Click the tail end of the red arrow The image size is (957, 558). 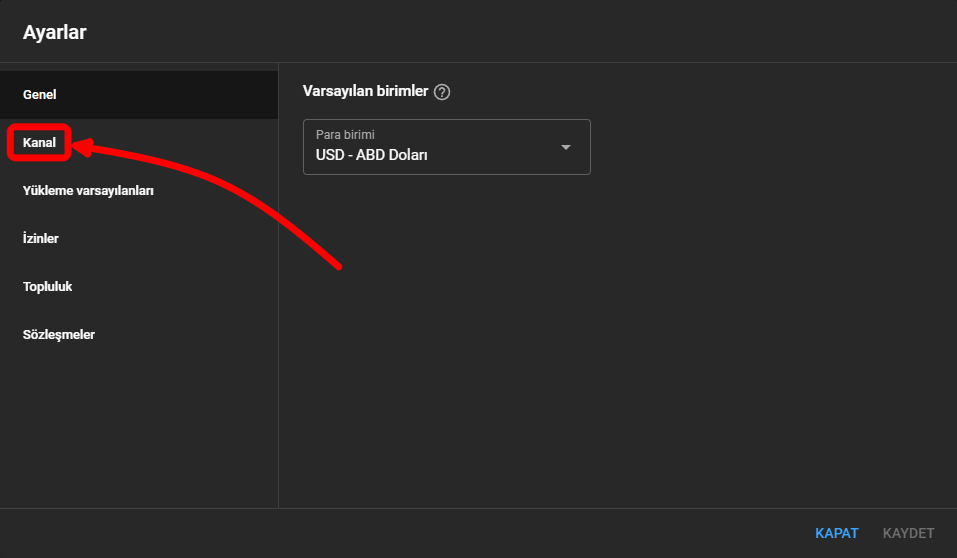(338, 265)
